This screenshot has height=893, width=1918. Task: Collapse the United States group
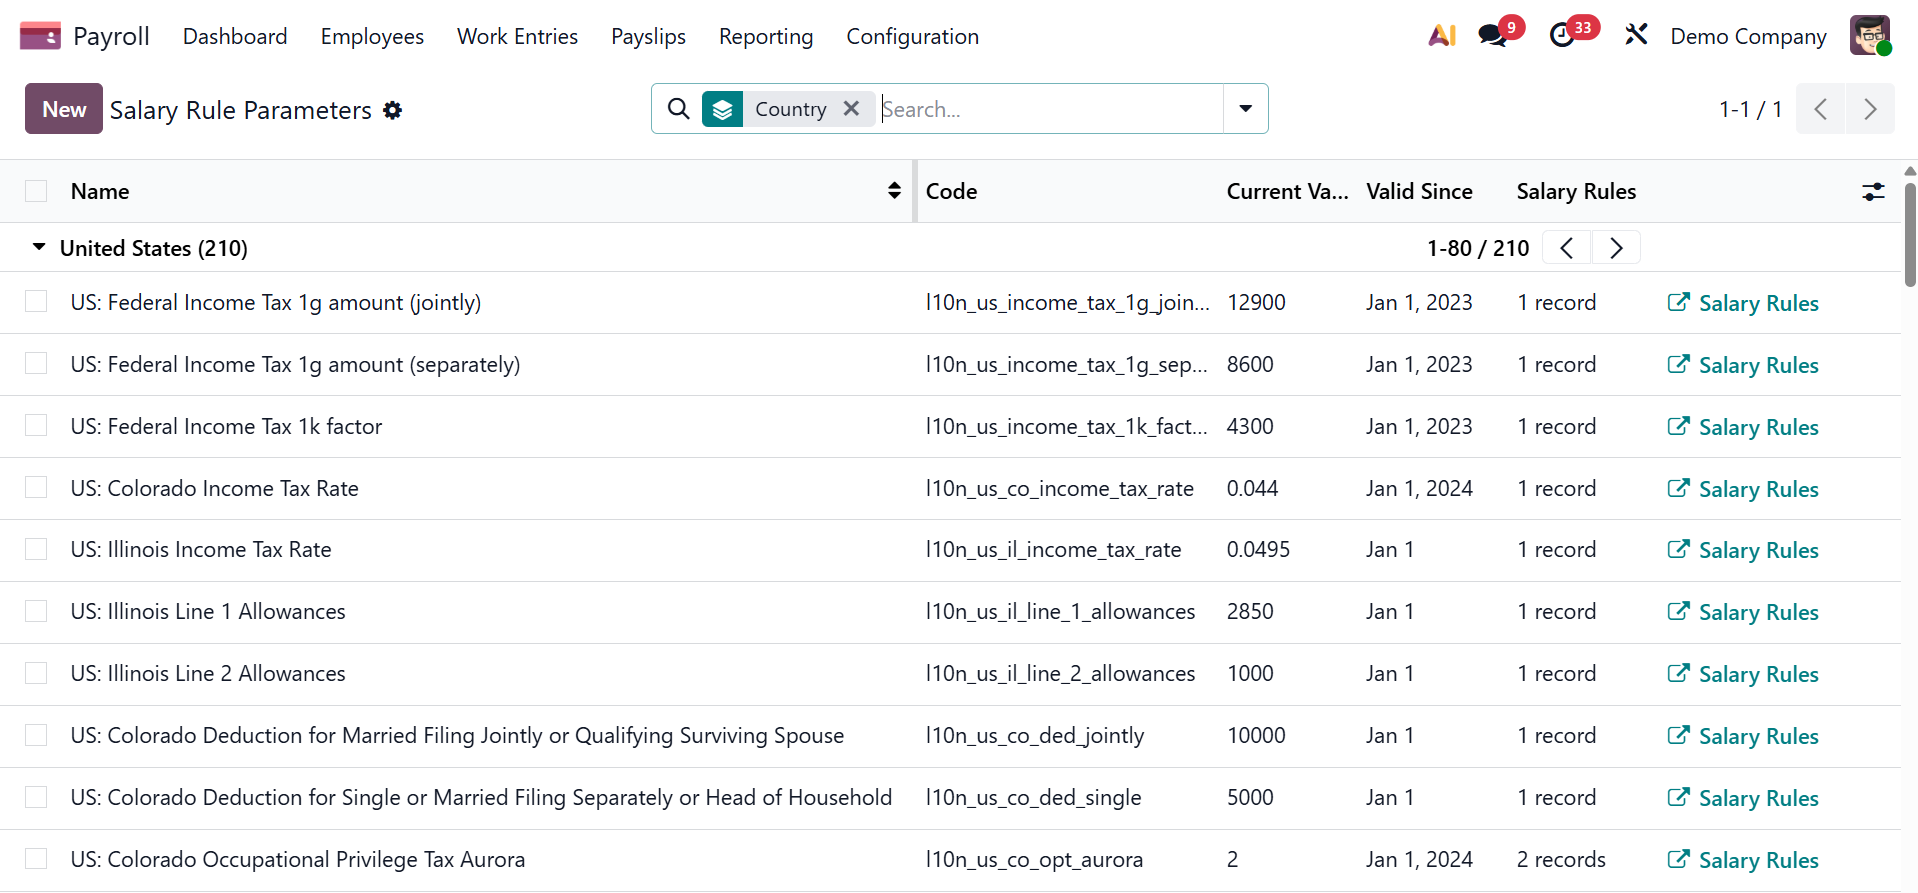[39, 248]
